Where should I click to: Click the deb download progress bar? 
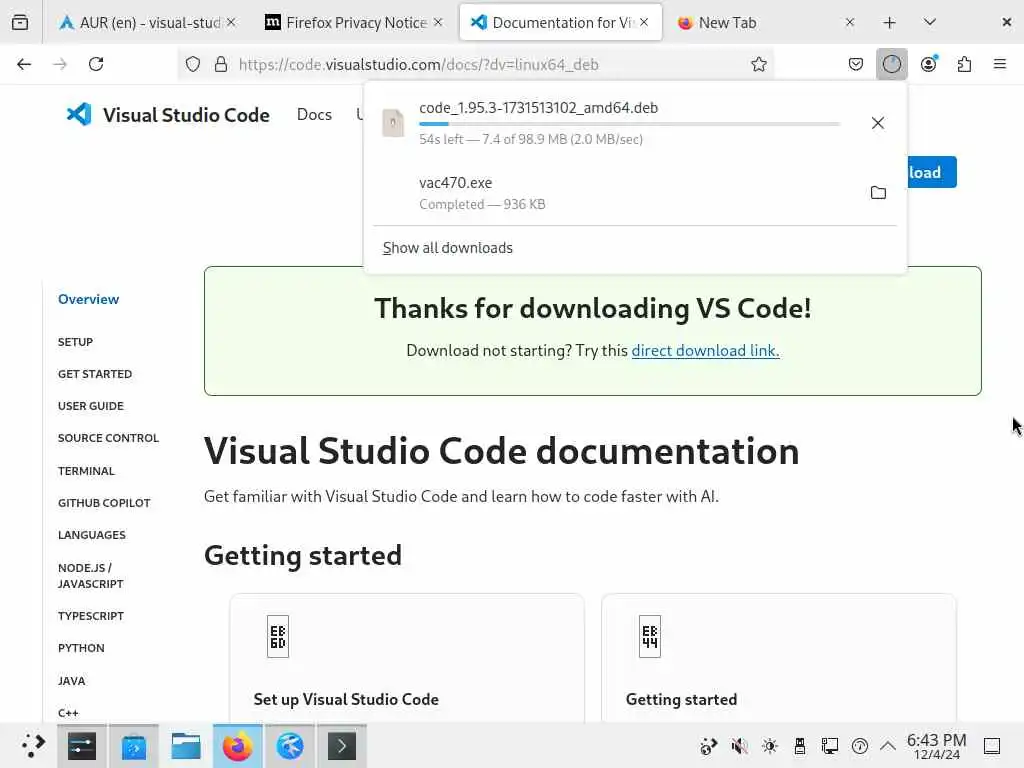629,123
